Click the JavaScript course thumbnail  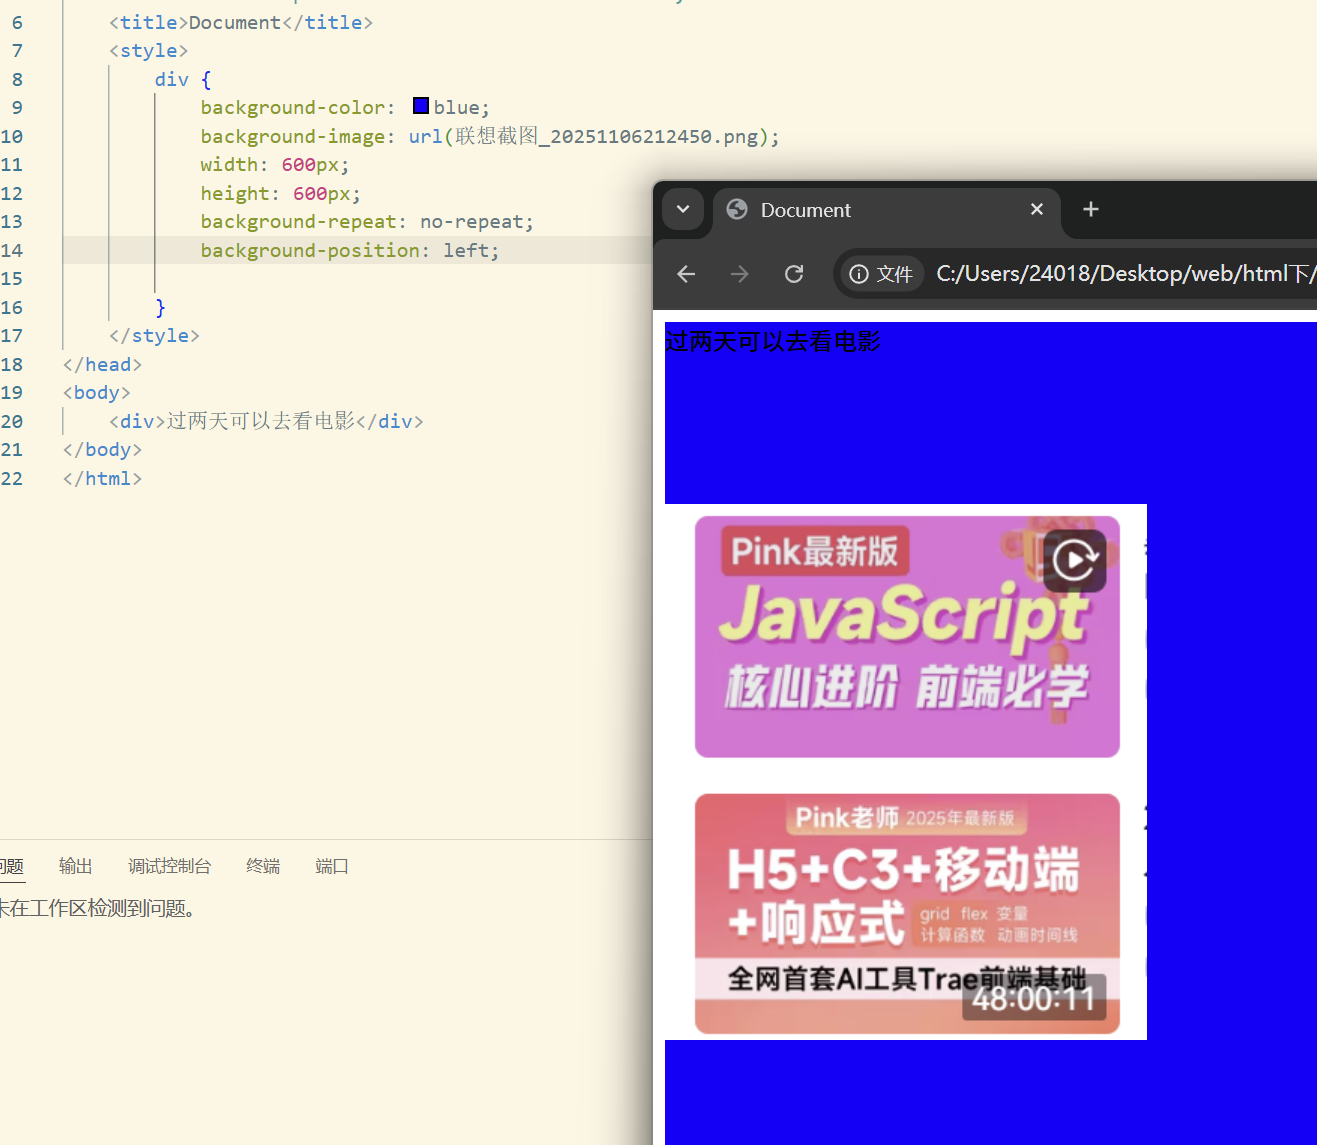[x=907, y=636]
